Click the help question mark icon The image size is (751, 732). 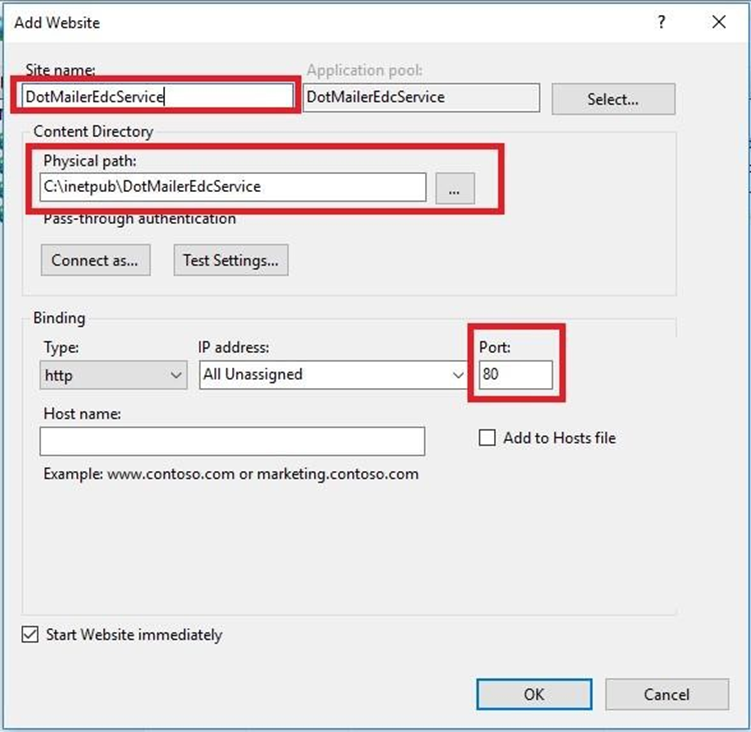661,22
